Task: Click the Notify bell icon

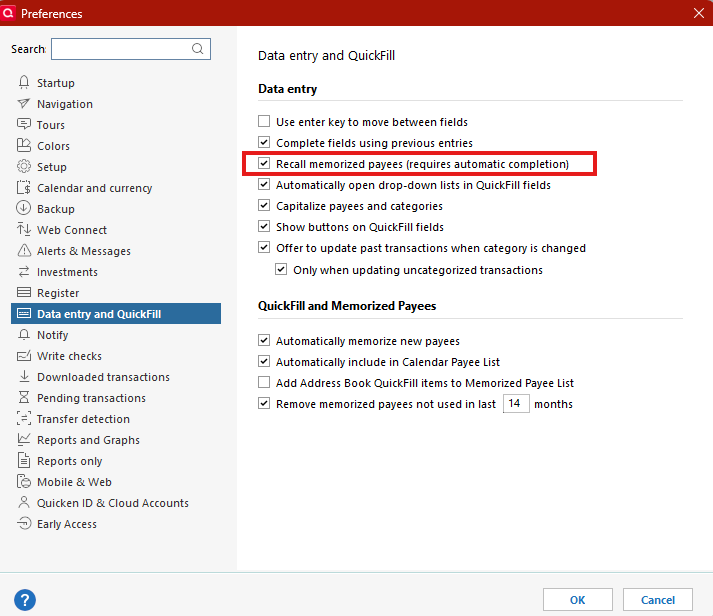Action: (x=24, y=335)
